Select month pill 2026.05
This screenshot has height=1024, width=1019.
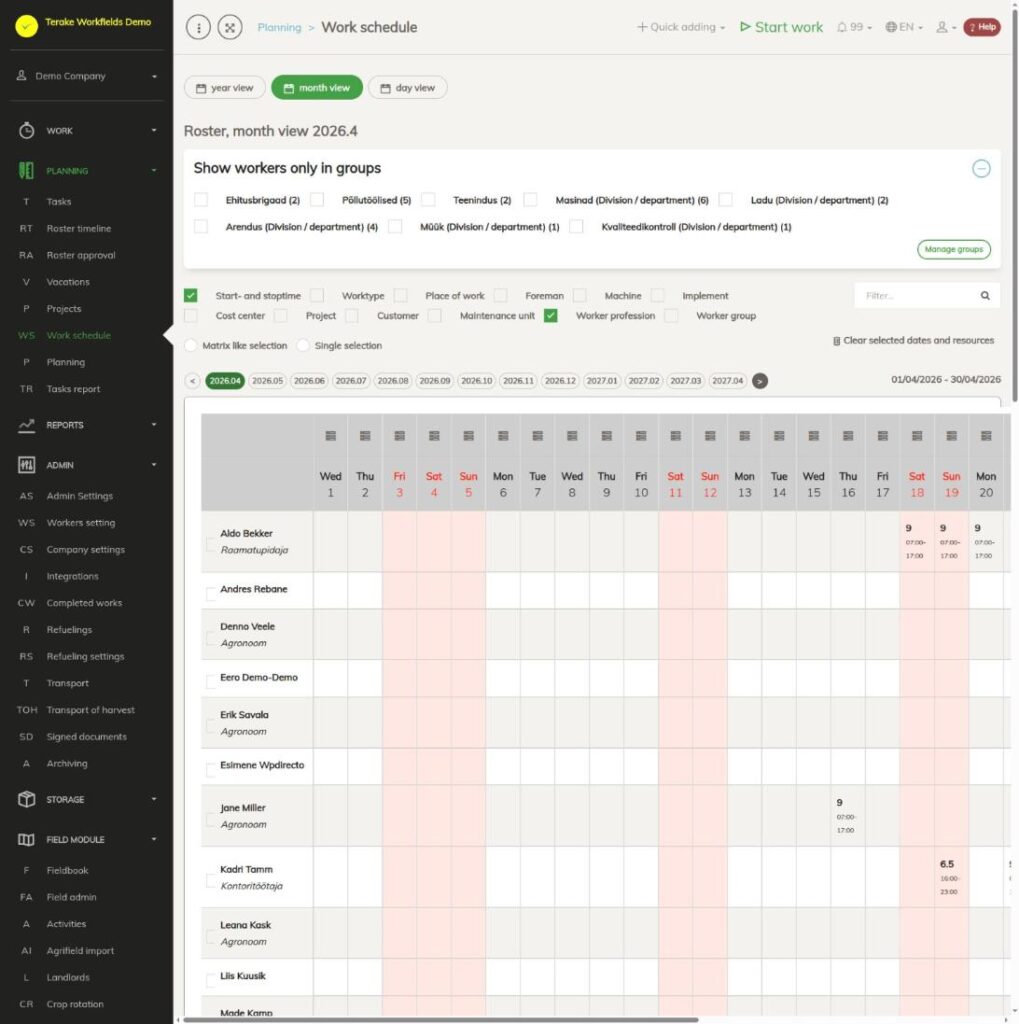[x=267, y=381]
